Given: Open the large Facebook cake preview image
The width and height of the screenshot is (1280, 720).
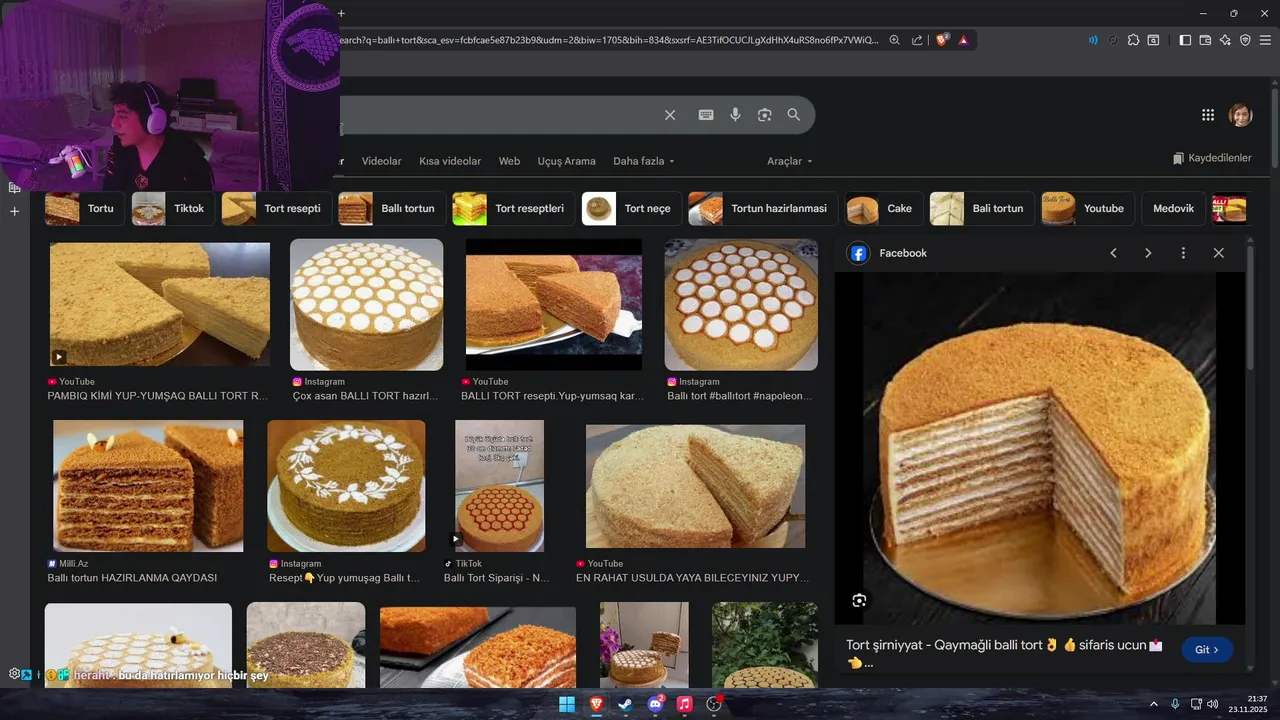Looking at the screenshot, I should click(x=1040, y=448).
